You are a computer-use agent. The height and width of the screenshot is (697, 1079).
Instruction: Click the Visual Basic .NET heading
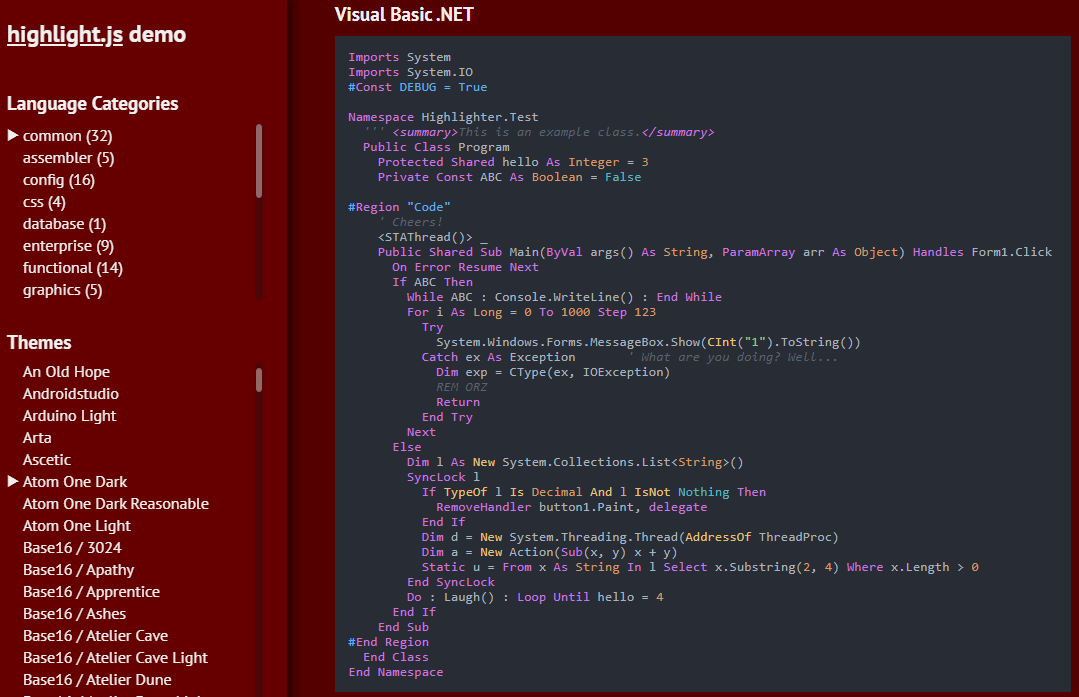pos(404,14)
